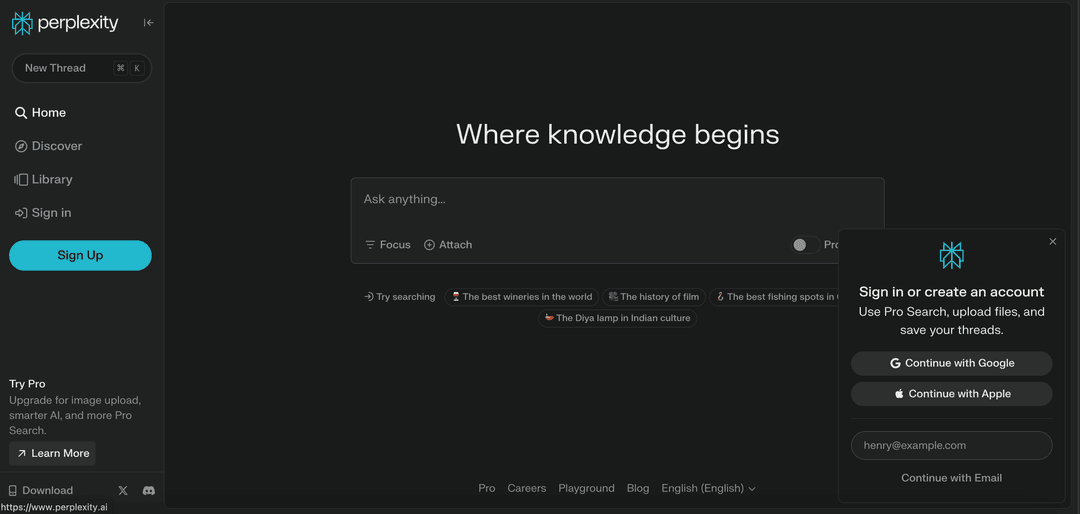Open the Focus options dropdown

pos(388,245)
